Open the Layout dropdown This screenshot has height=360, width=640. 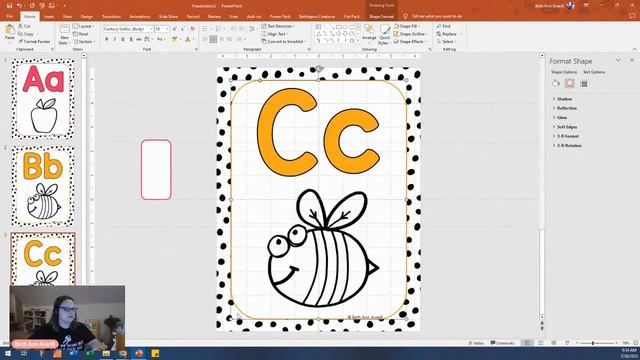click(x=83, y=26)
